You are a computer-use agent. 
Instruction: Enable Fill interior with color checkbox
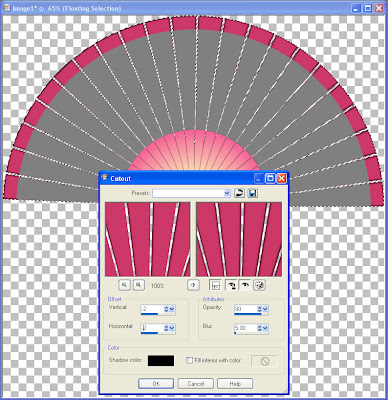click(x=189, y=360)
